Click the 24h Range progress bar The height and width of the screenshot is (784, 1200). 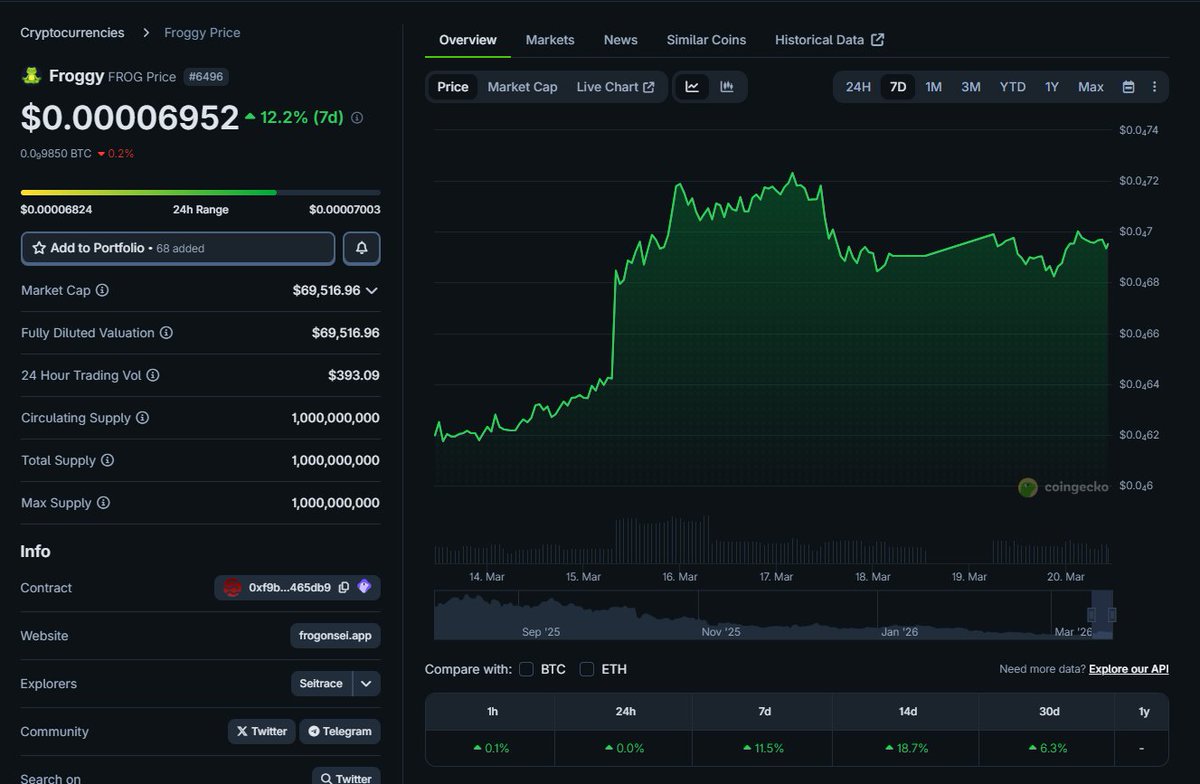click(x=200, y=192)
